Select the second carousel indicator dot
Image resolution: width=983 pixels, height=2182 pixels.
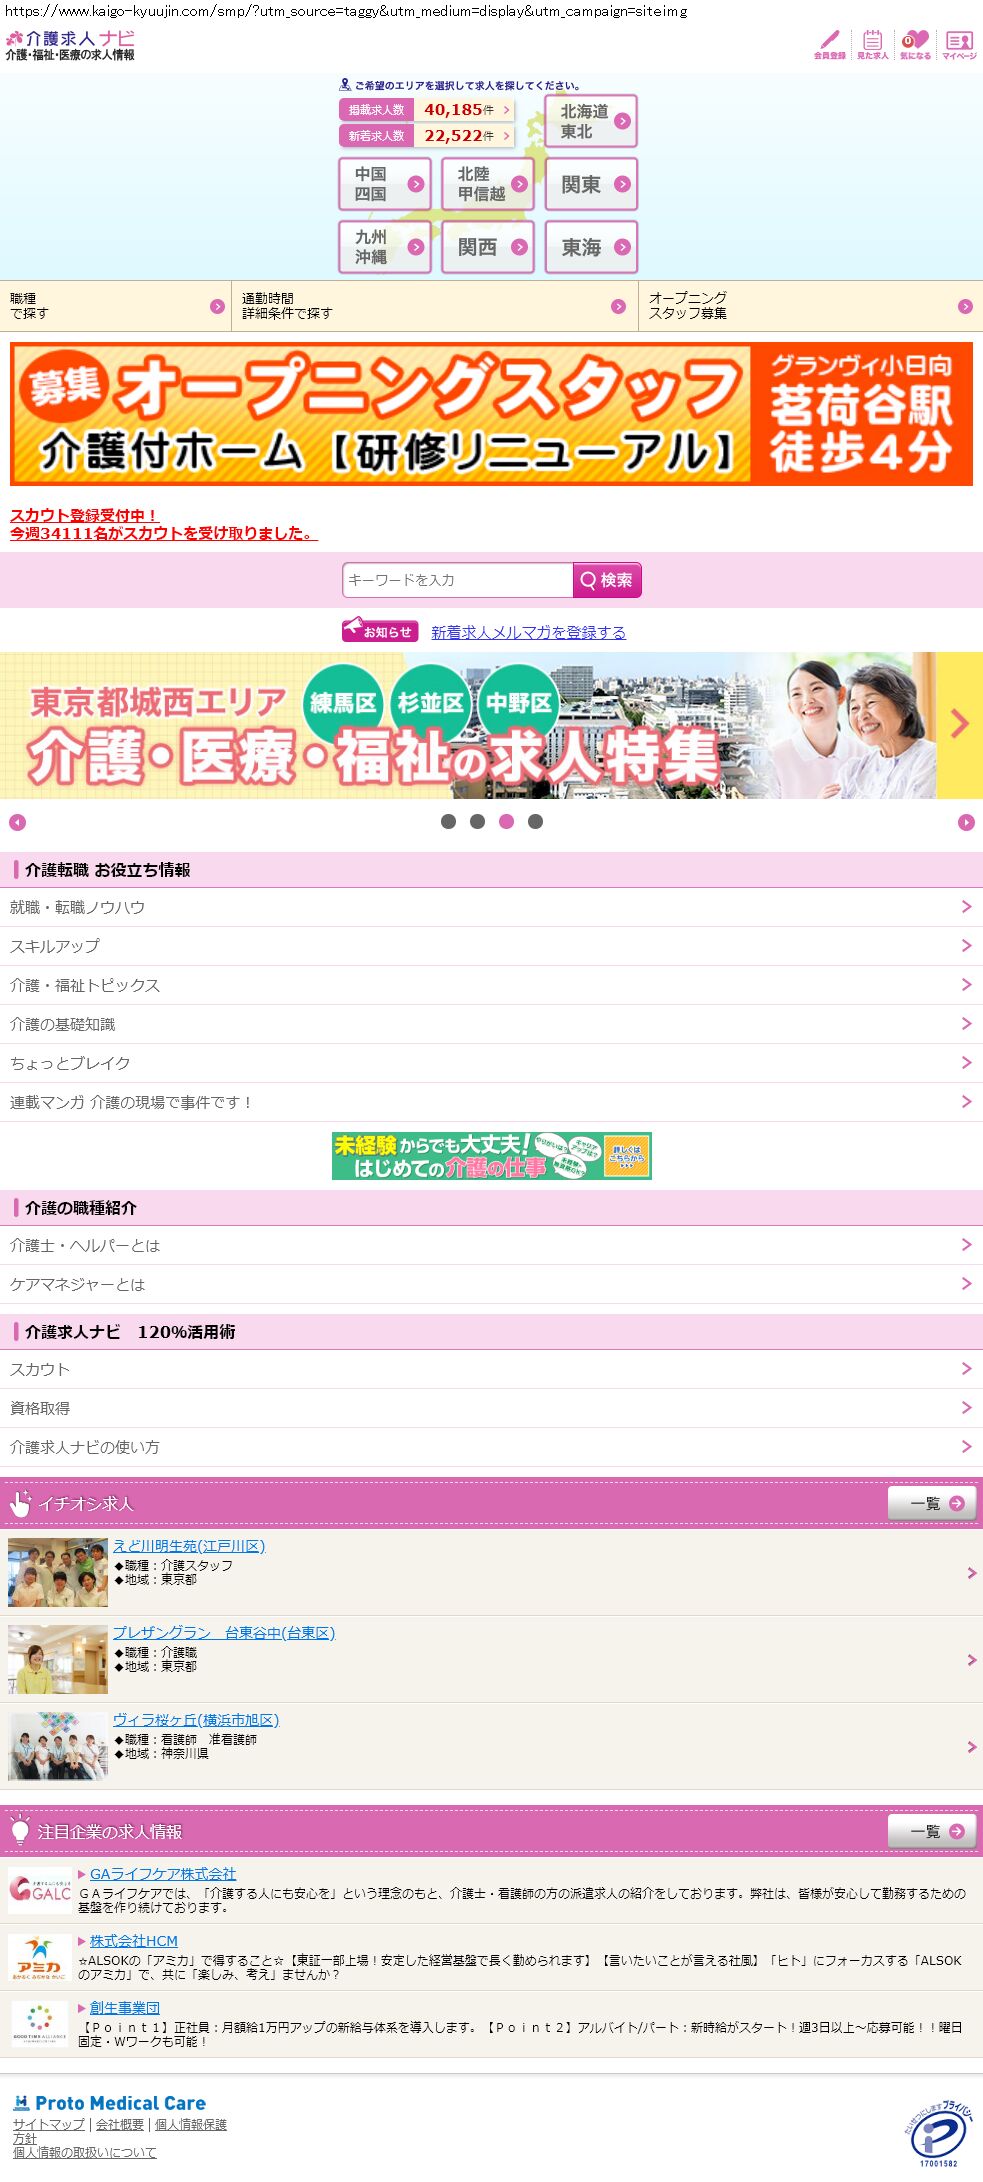(477, 822)
